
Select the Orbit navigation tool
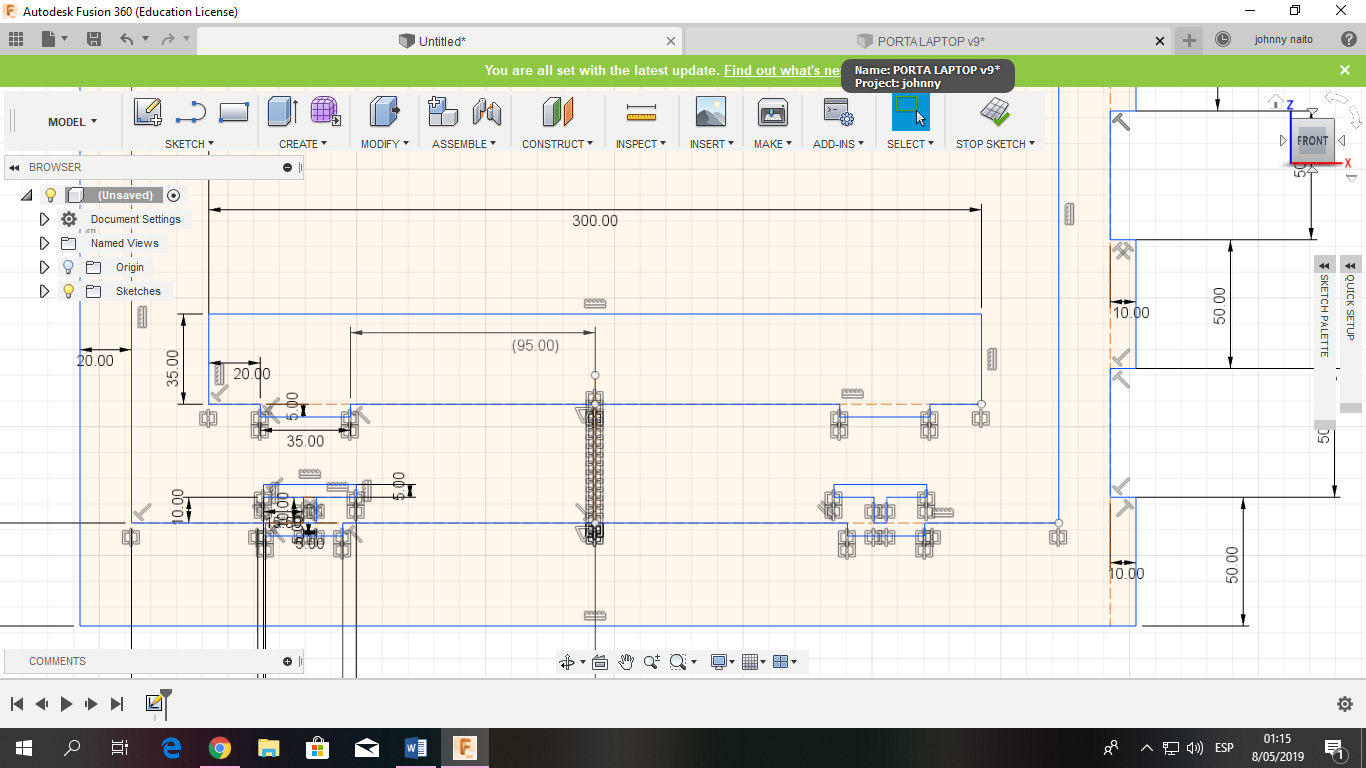point(567,662)
